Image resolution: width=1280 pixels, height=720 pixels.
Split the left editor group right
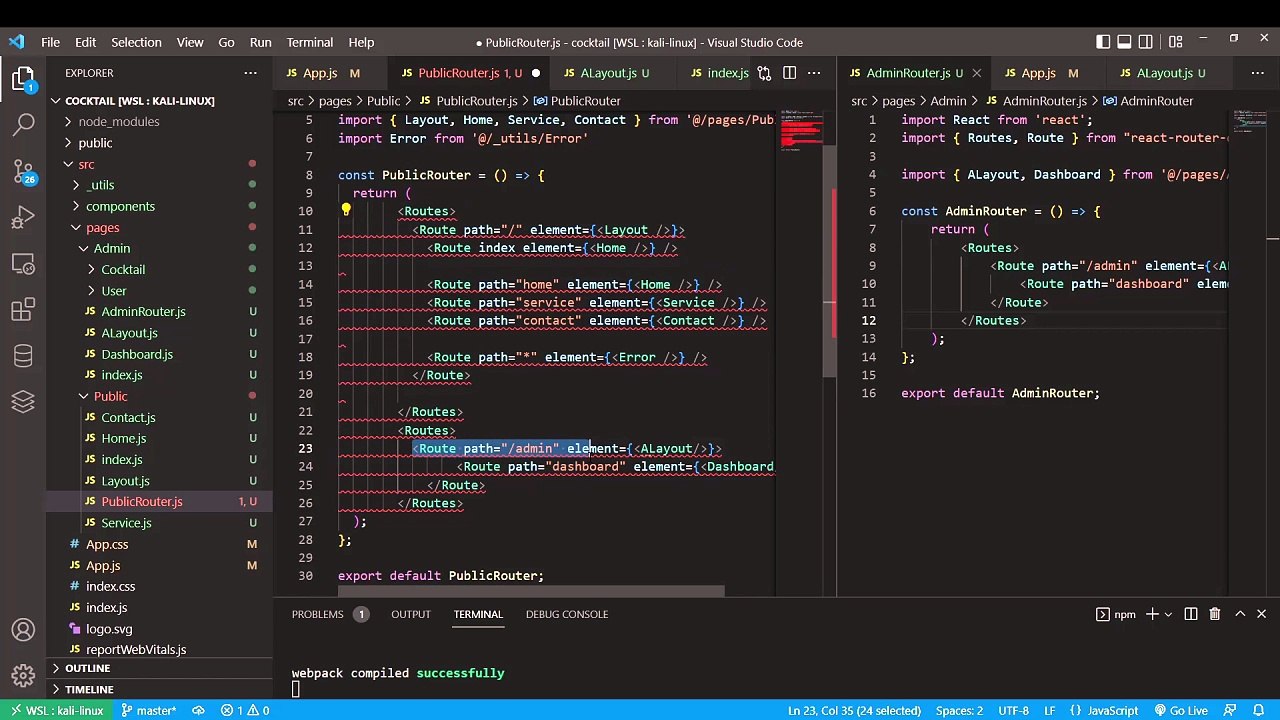pyautogui.click(x=789, y=73)
